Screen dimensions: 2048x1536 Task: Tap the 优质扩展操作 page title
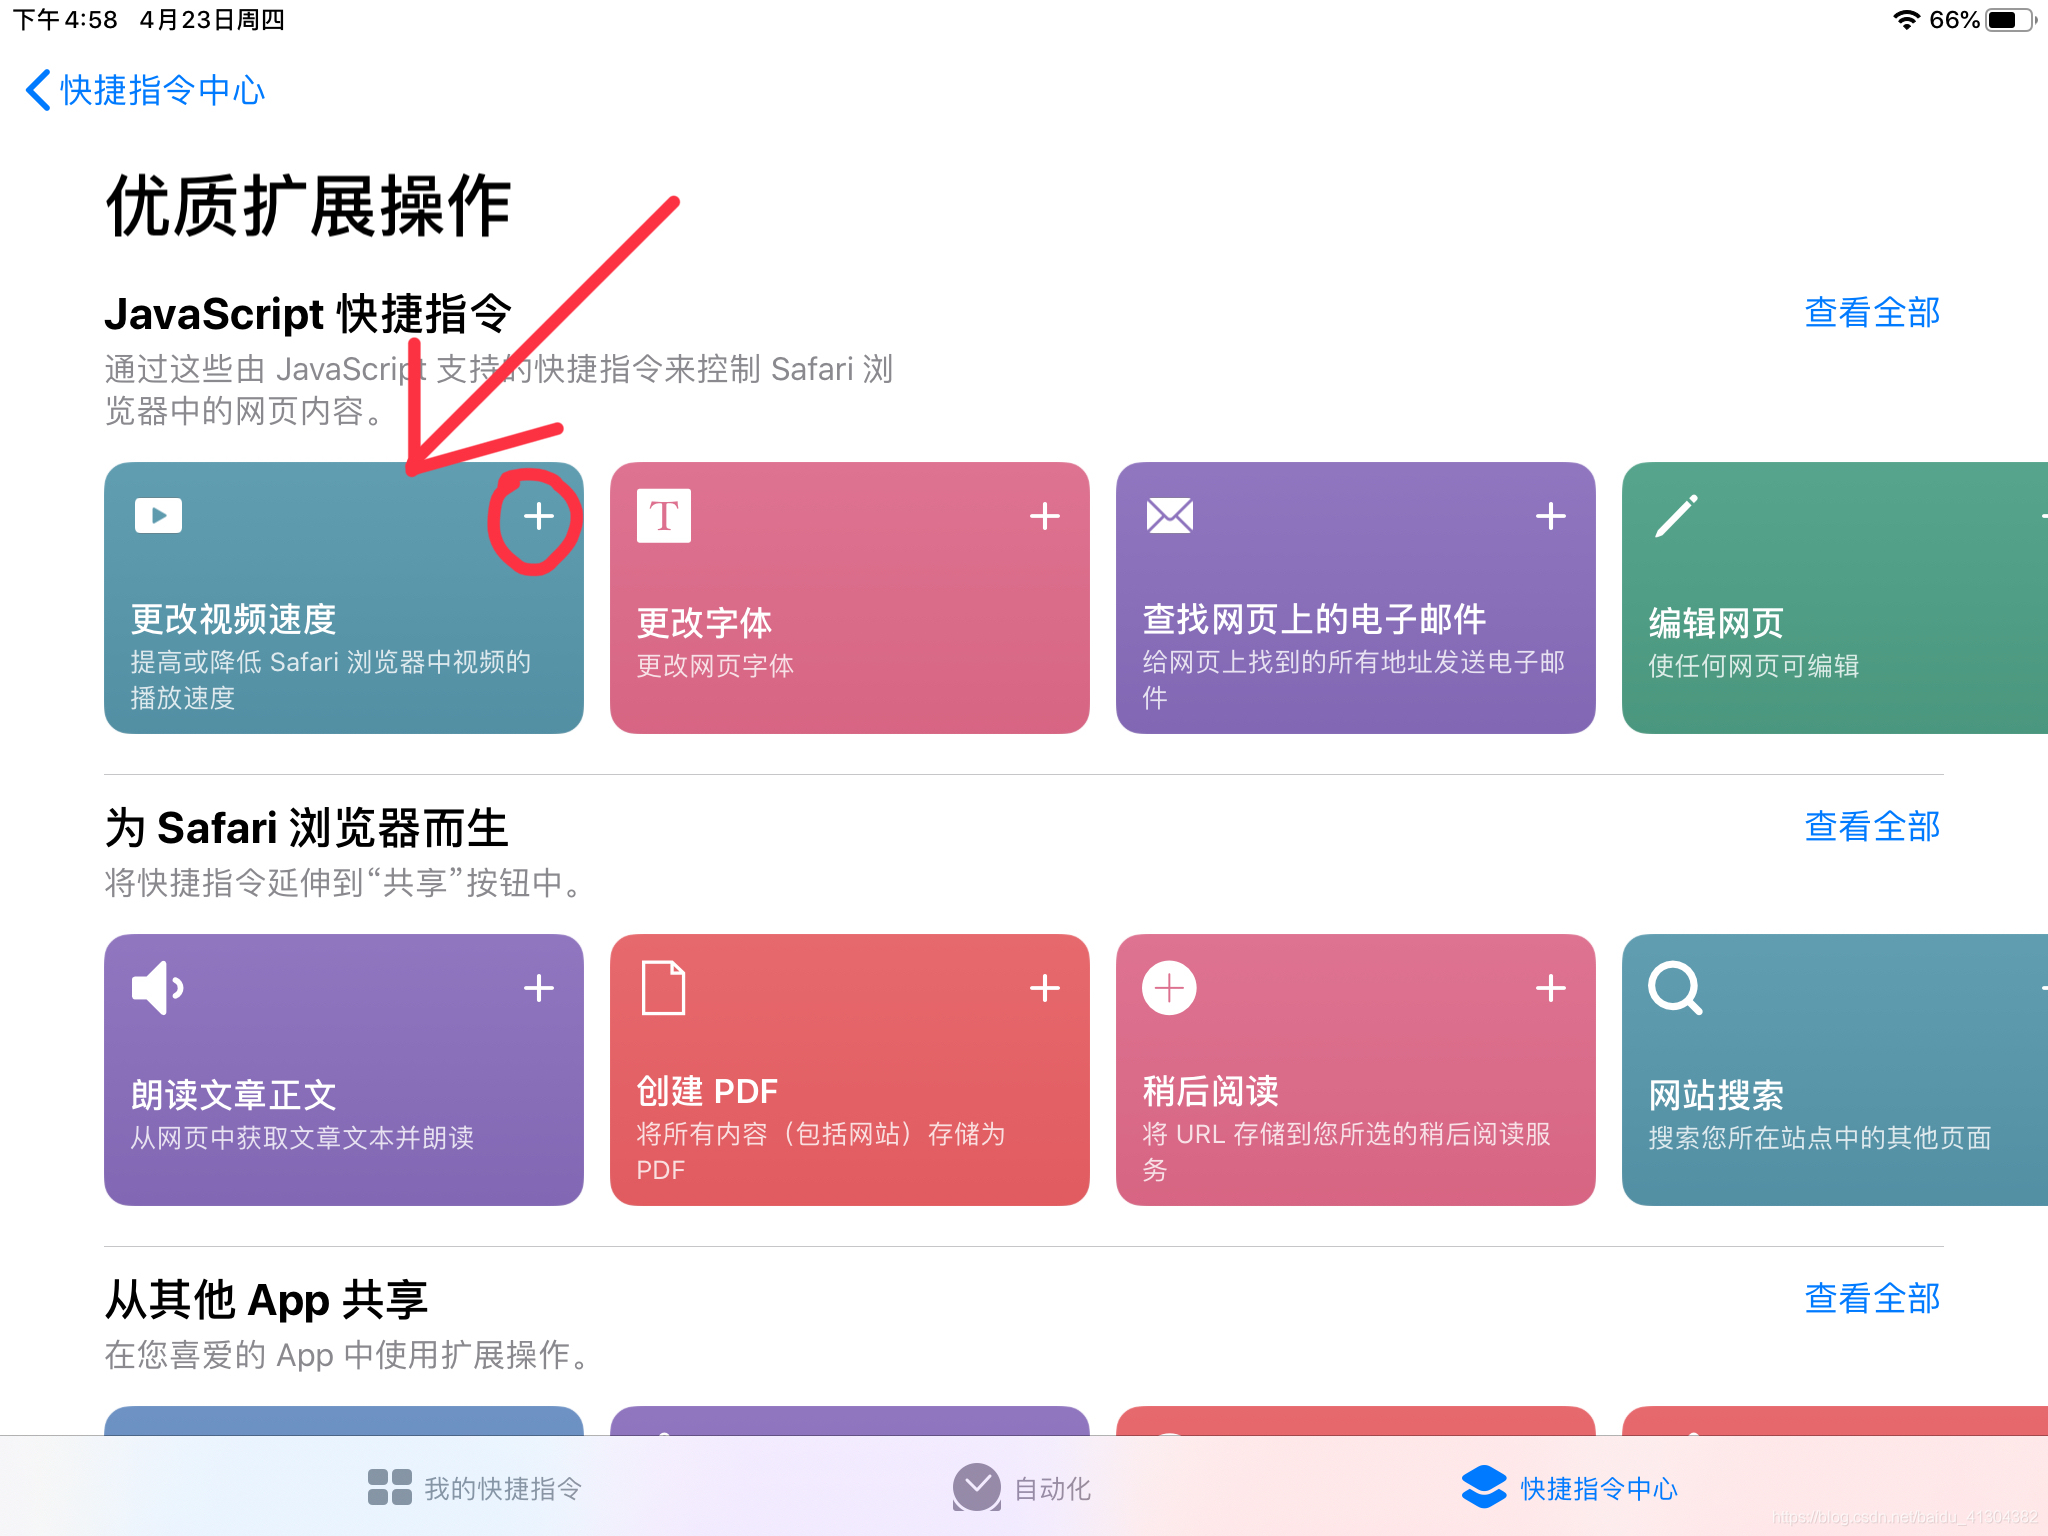(309, 206)
